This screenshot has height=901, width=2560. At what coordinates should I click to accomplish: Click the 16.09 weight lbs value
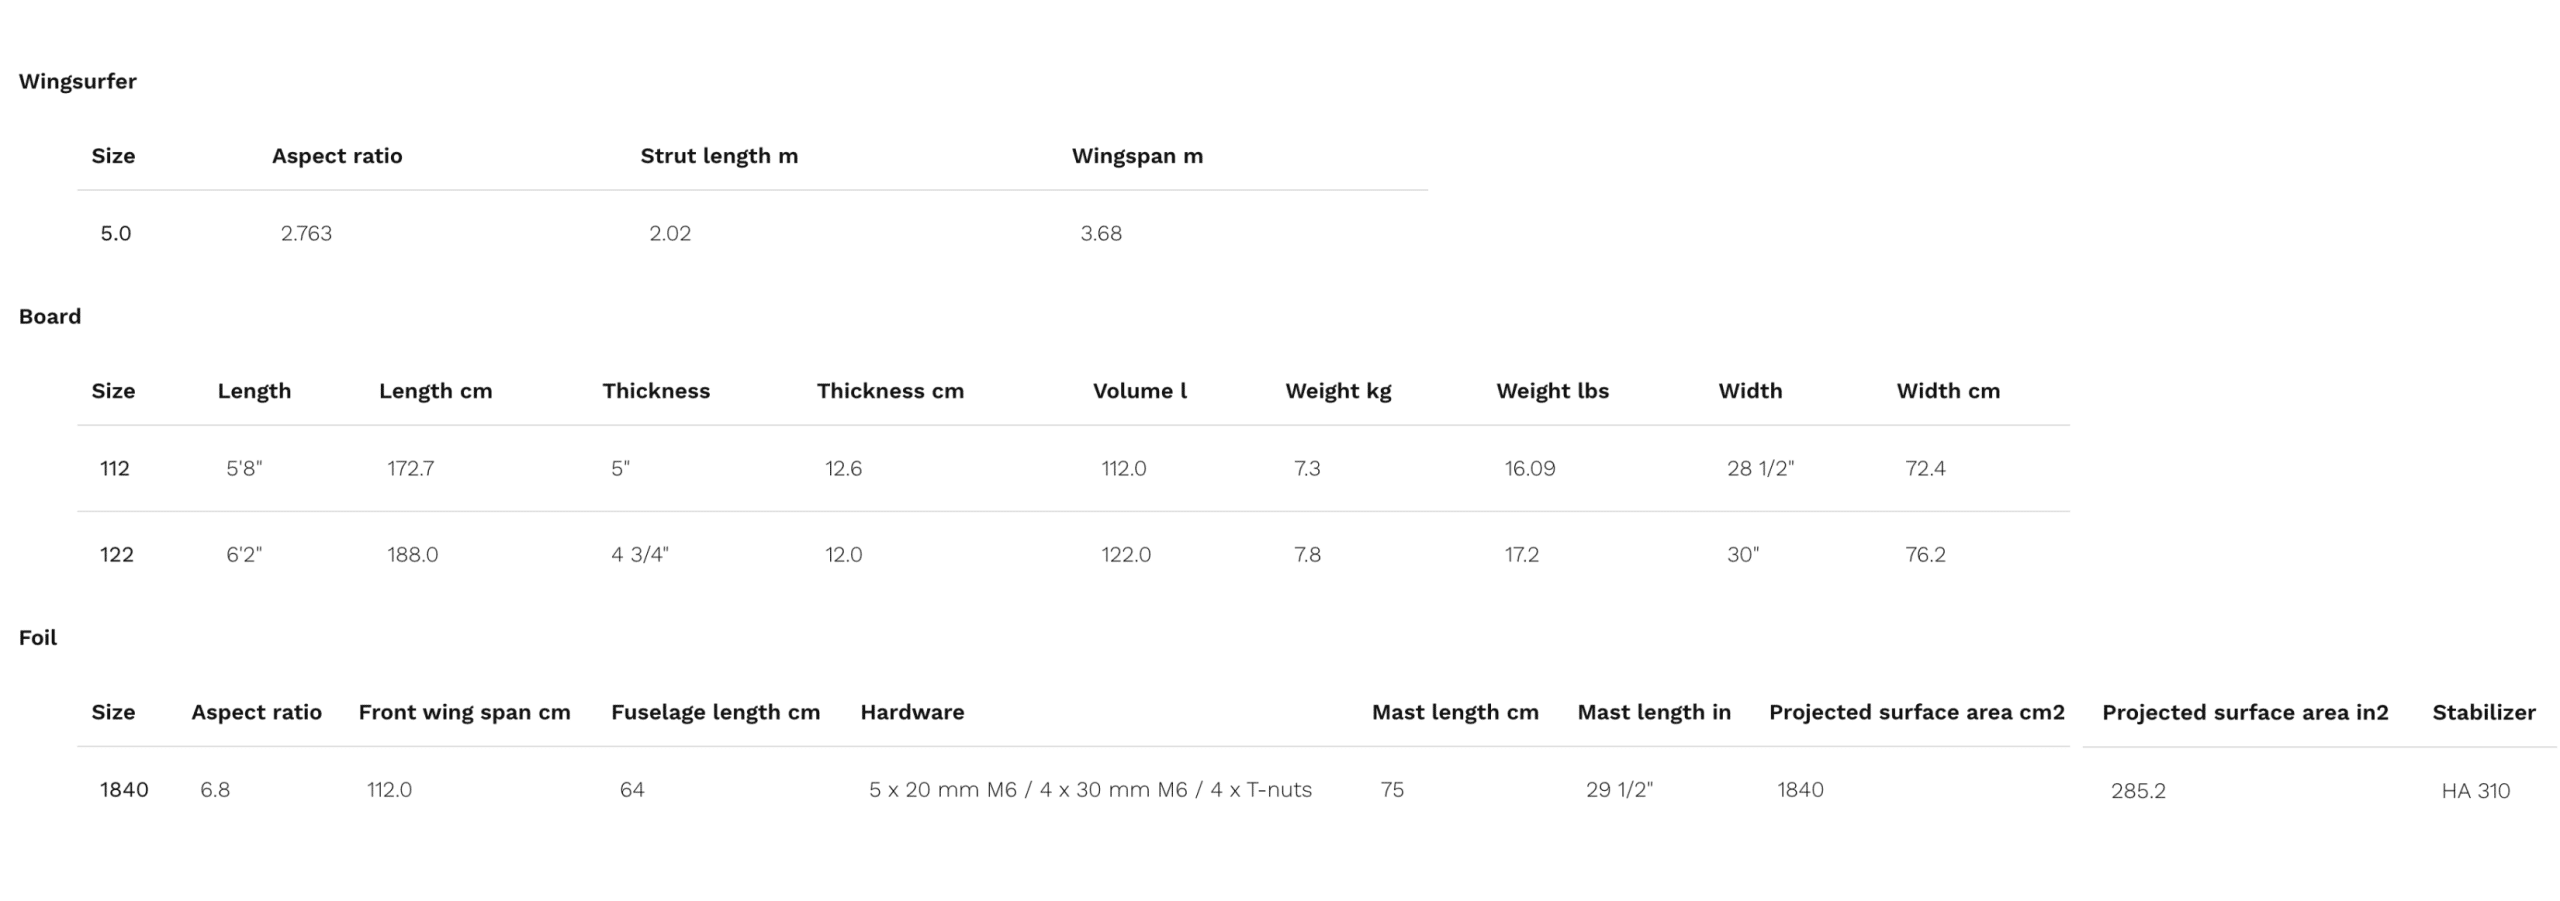[1530, 468]
